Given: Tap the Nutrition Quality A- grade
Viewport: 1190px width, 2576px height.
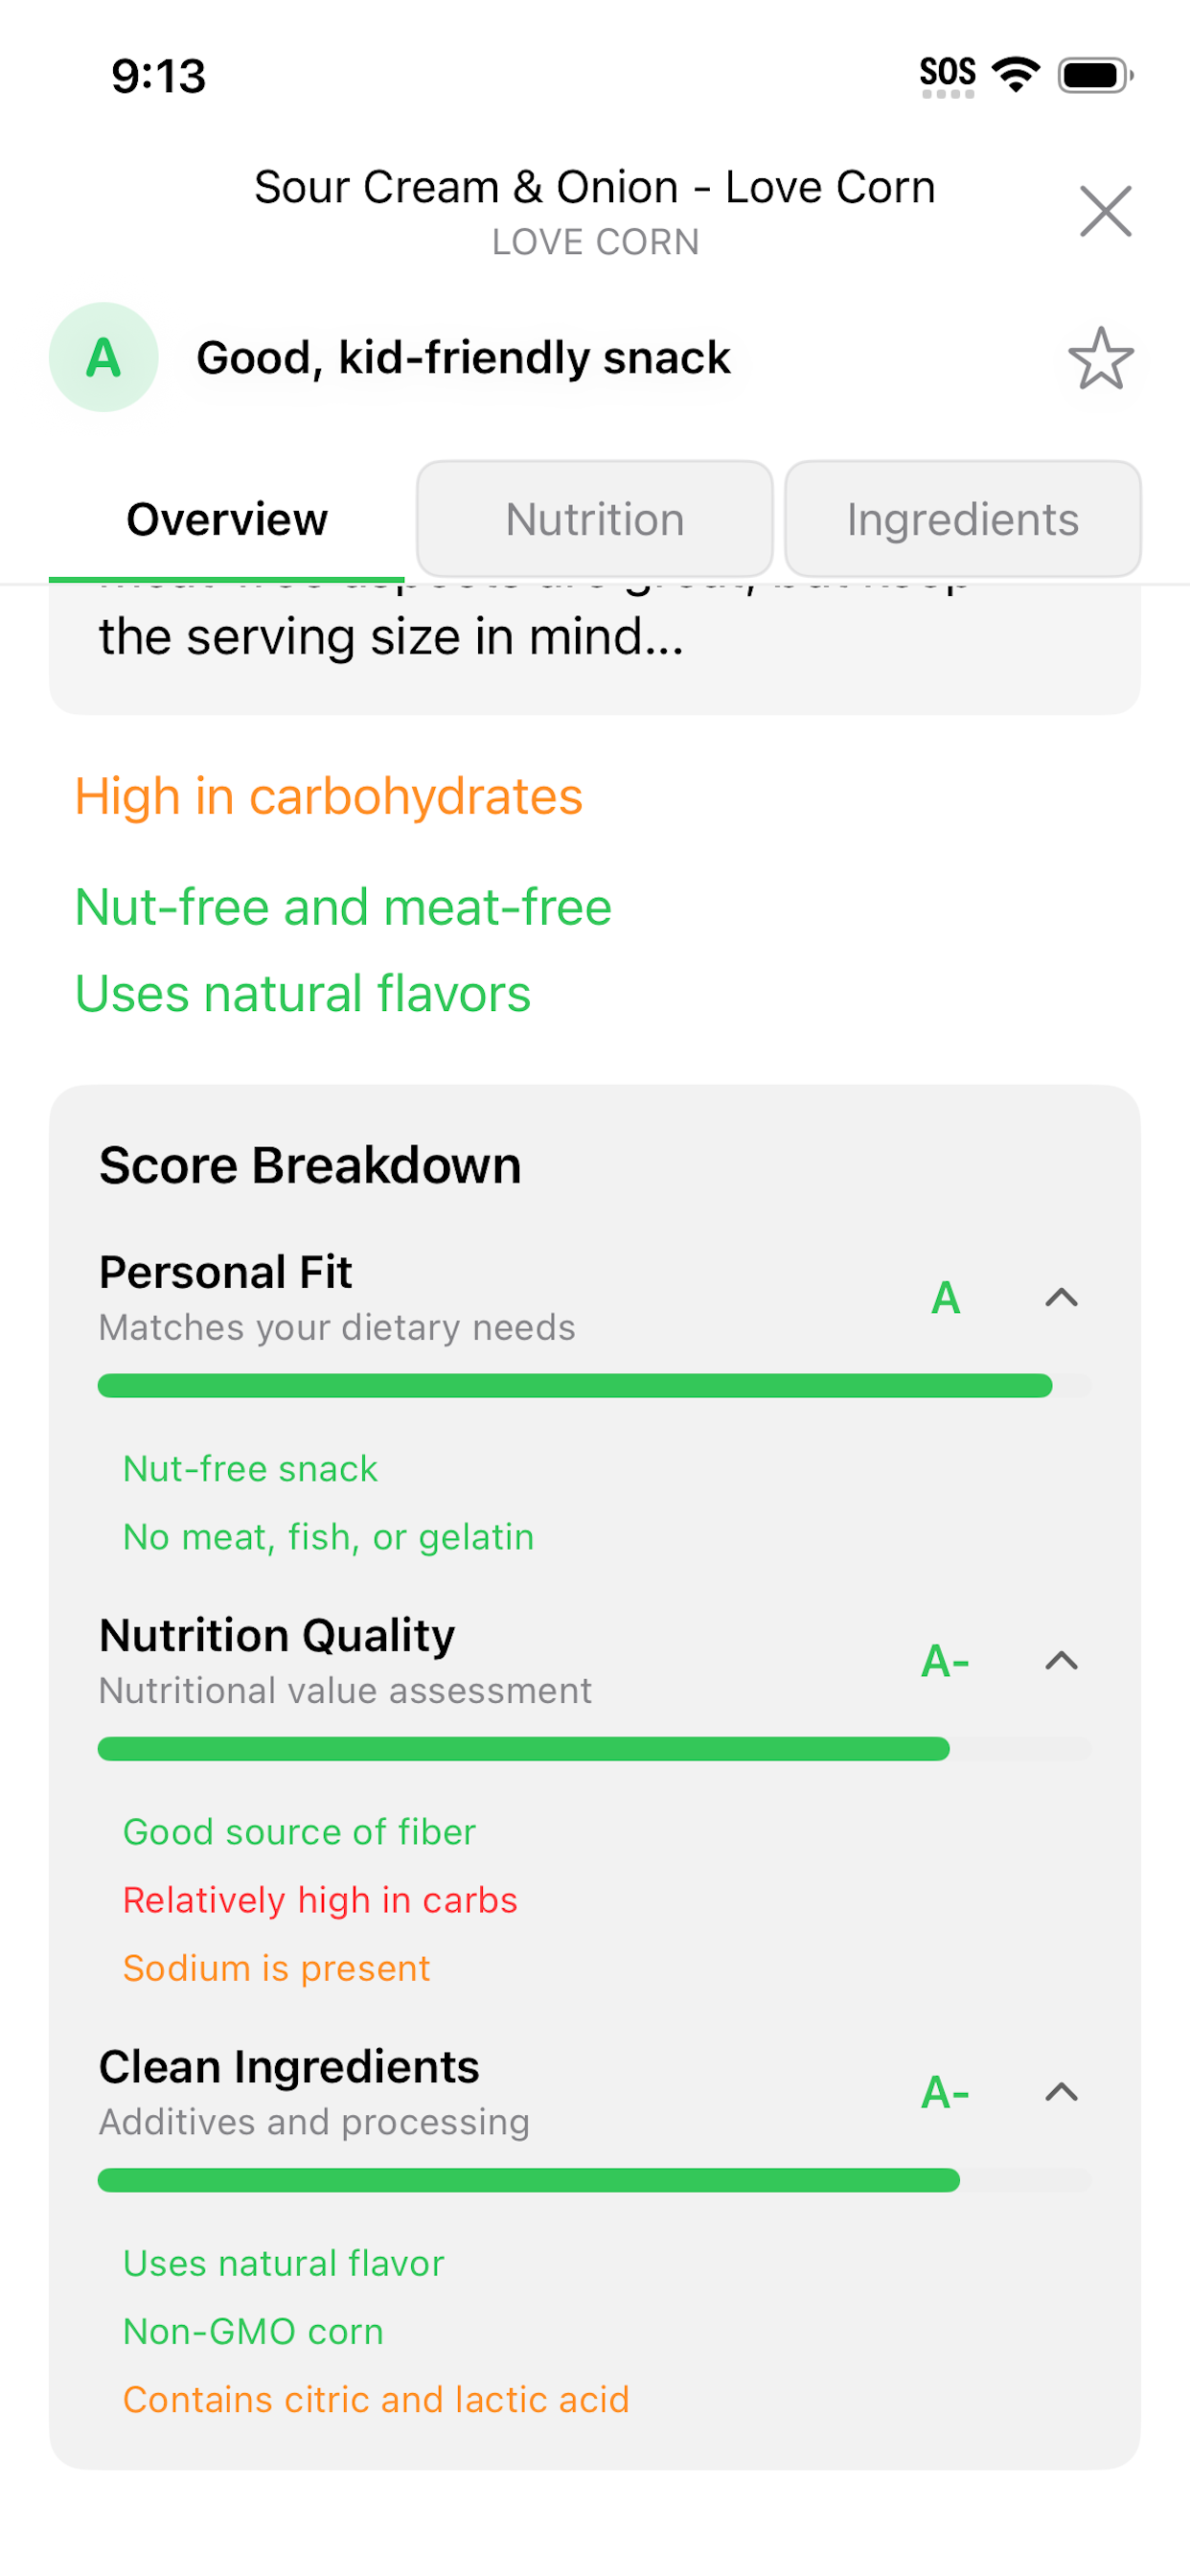Looking at the screenshot, I should click(x=945, y=1661).
